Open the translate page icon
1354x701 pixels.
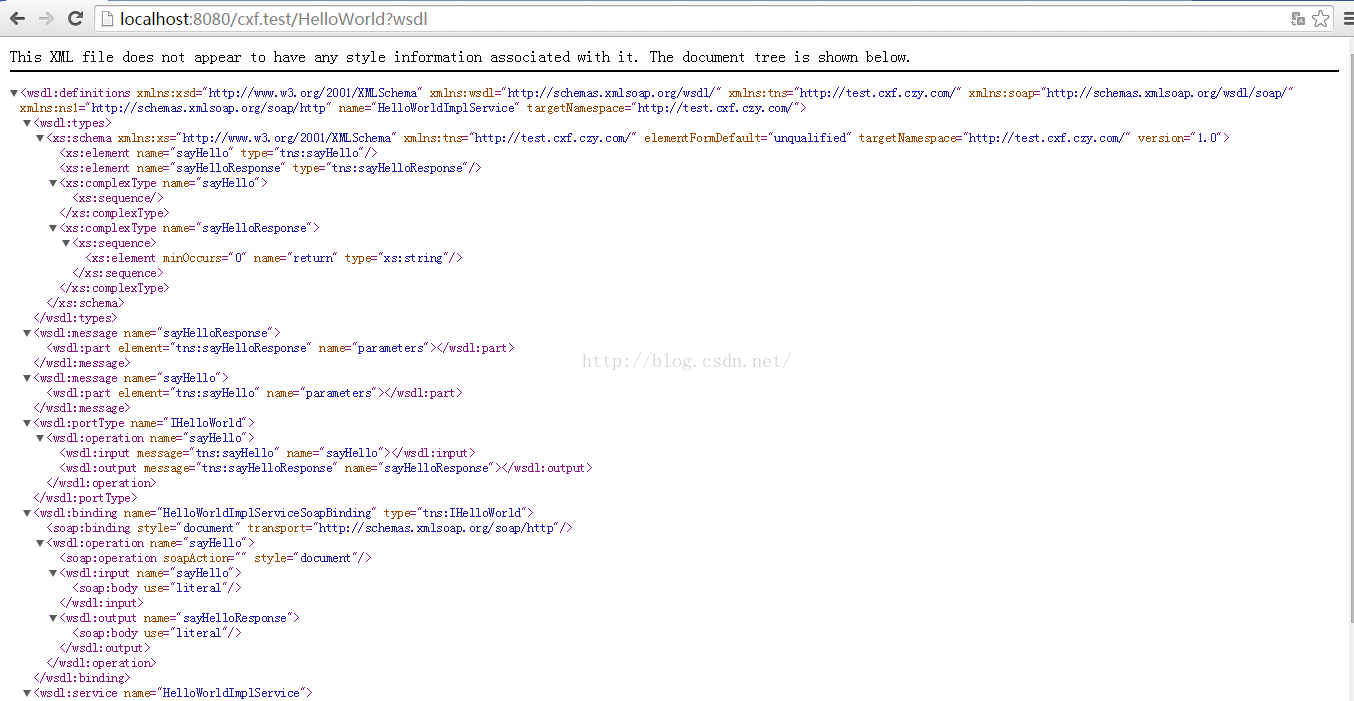[1298, 19]
